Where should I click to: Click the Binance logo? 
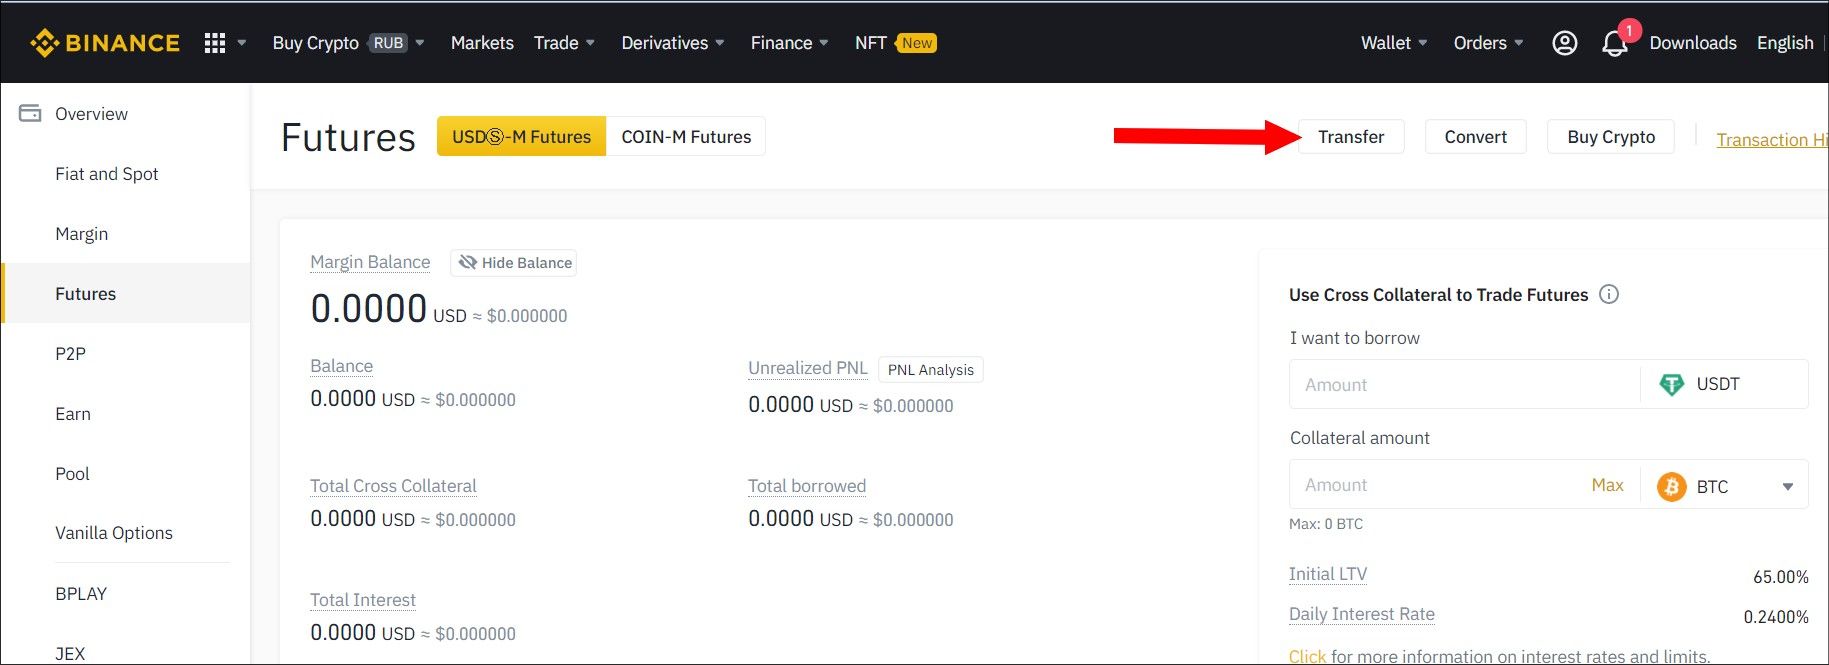tap(105, 43)
